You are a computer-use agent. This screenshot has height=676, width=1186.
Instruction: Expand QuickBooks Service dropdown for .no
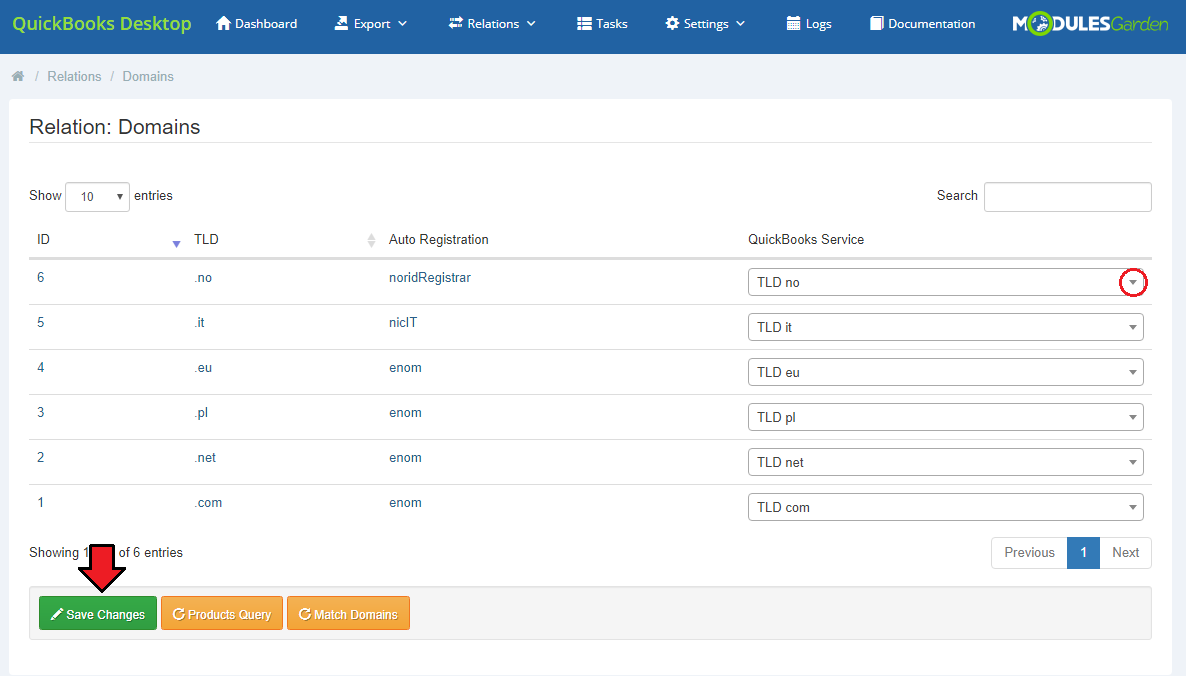click(1132, 283)
